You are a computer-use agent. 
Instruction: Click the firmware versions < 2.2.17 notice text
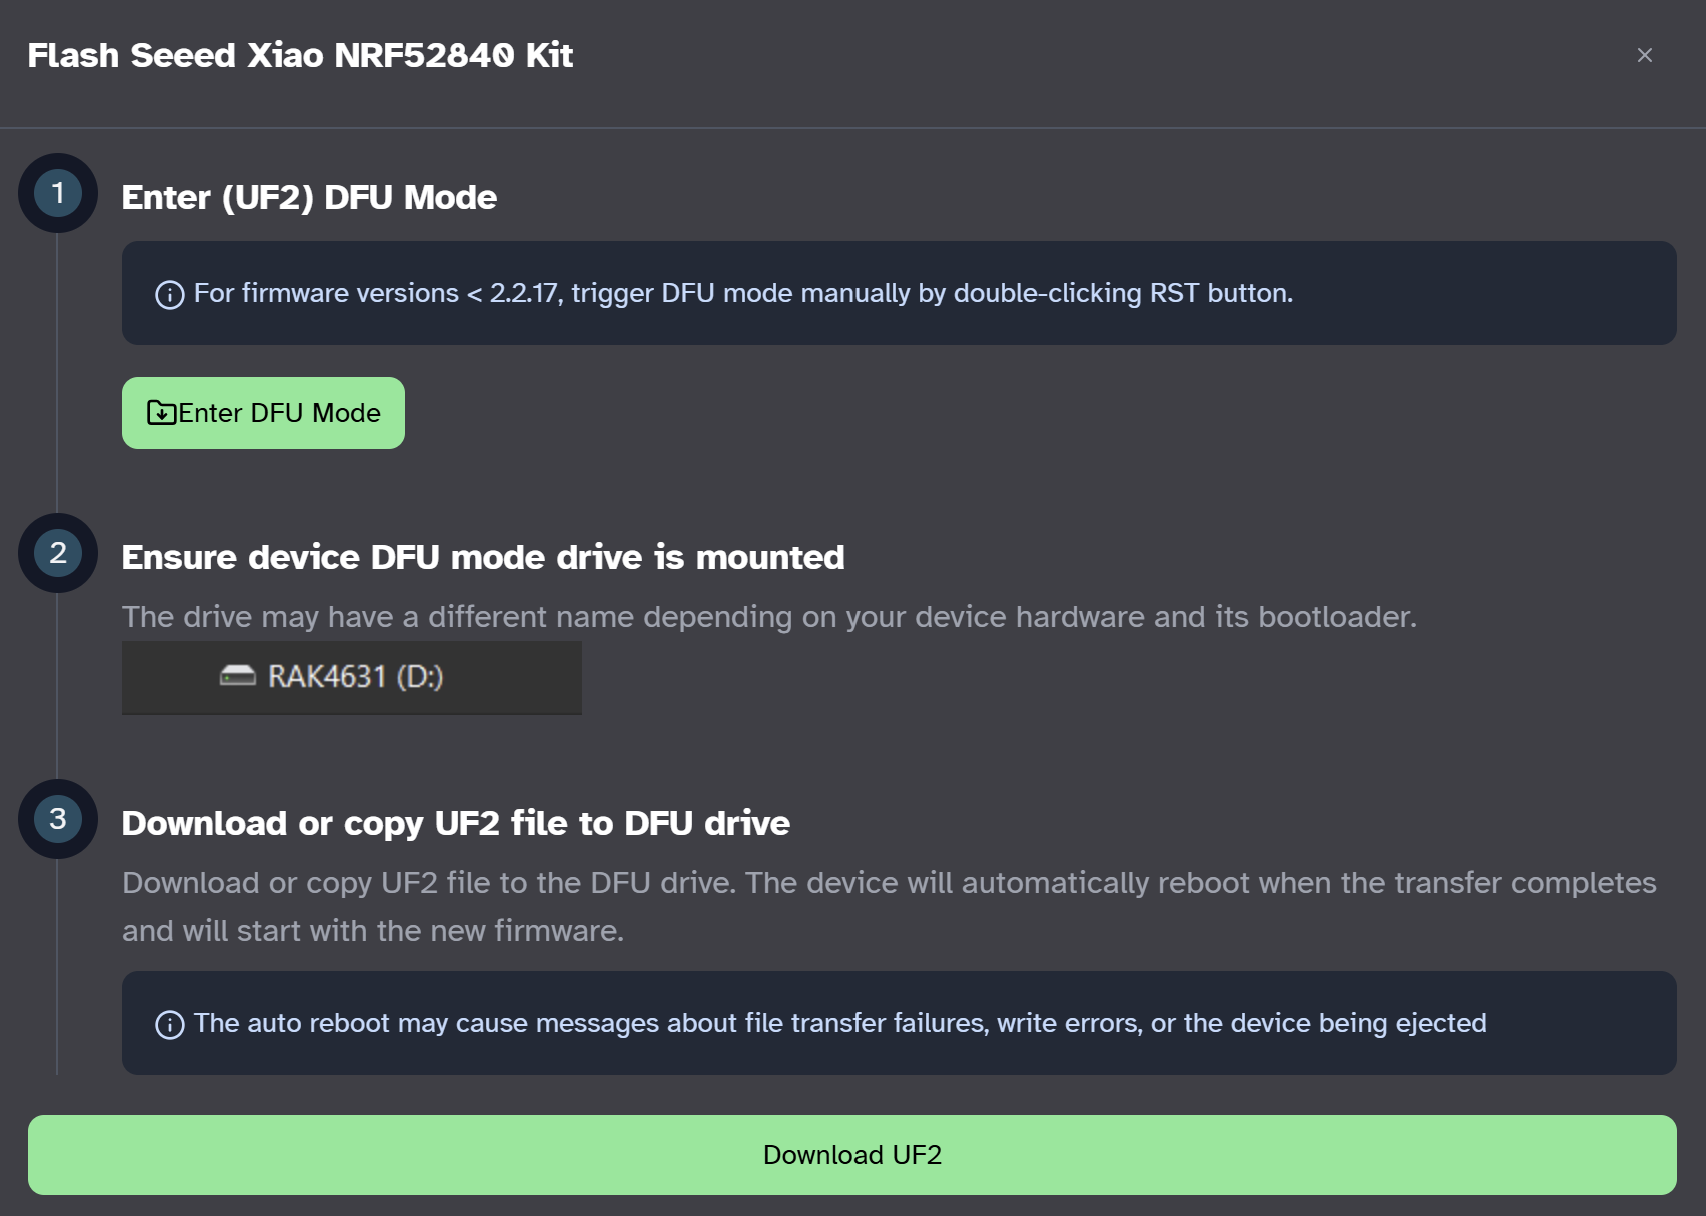(x=742, y=293)
